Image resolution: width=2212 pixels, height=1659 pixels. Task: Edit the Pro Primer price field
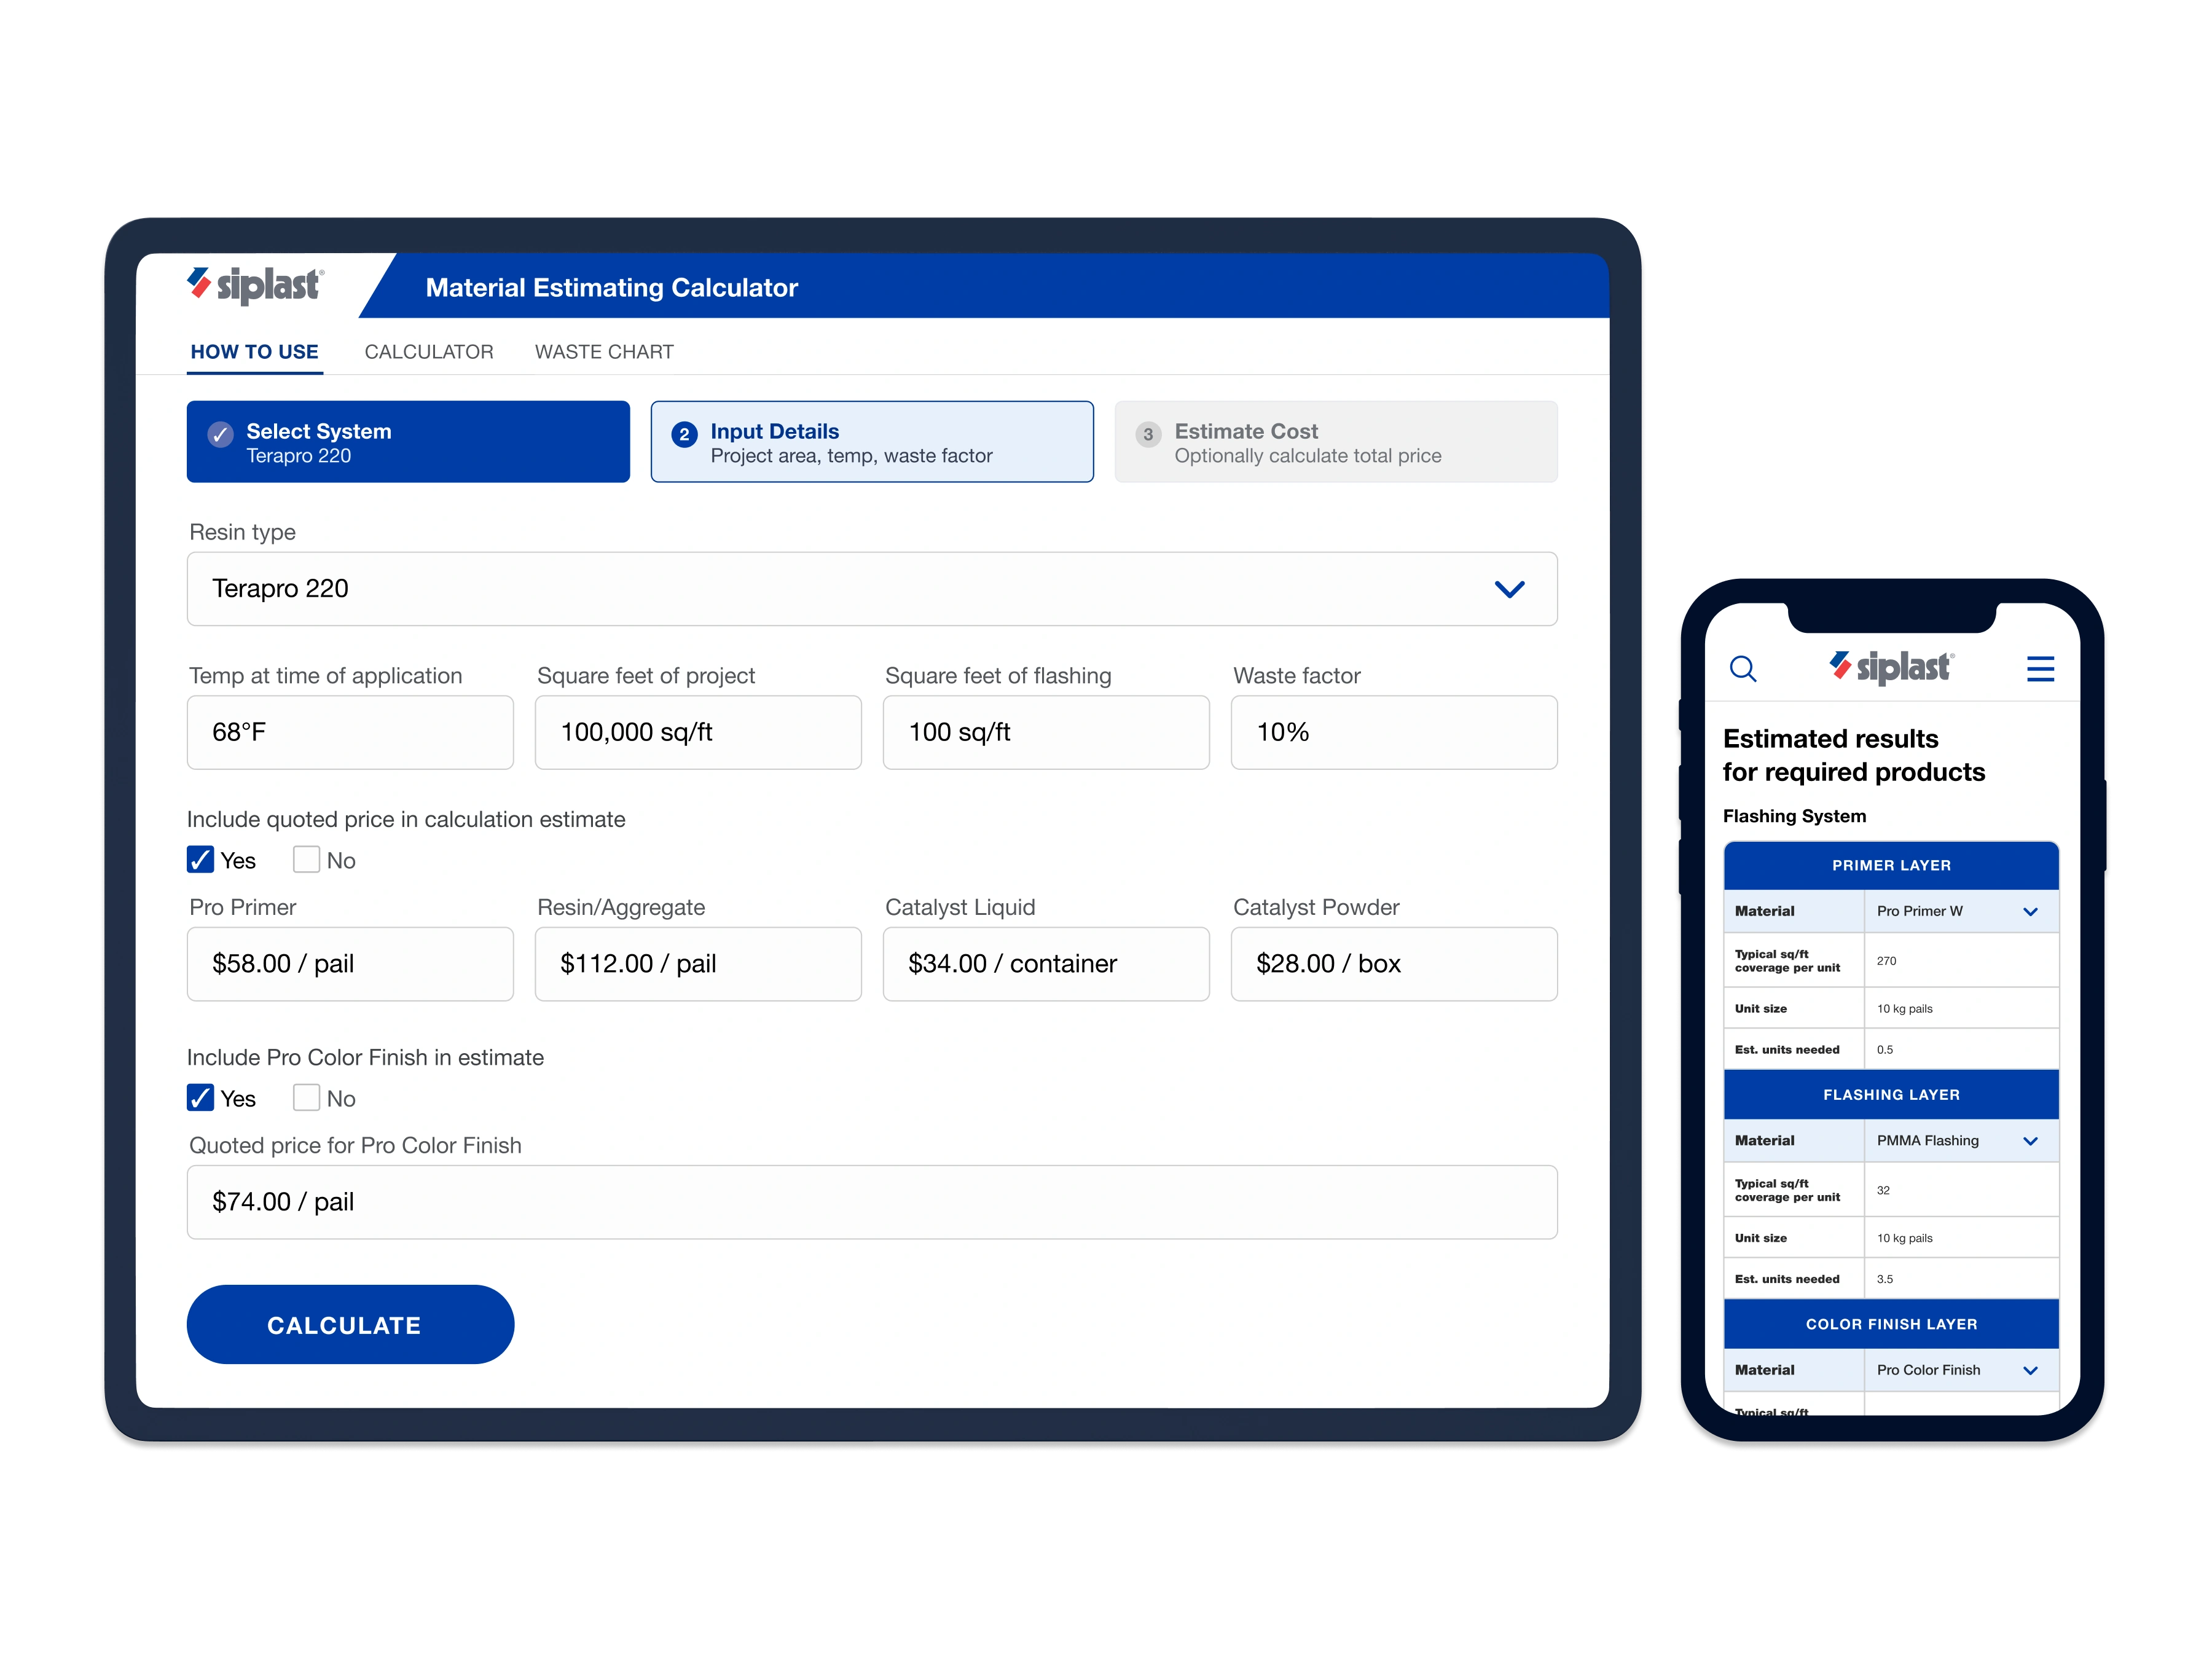coord(350,964)
